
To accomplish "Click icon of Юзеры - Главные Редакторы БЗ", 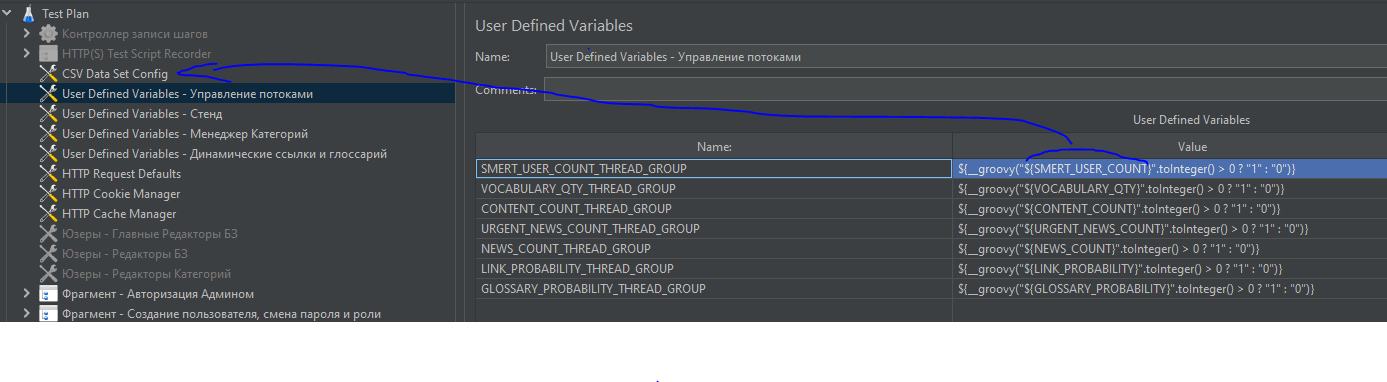I will point(48,234).
